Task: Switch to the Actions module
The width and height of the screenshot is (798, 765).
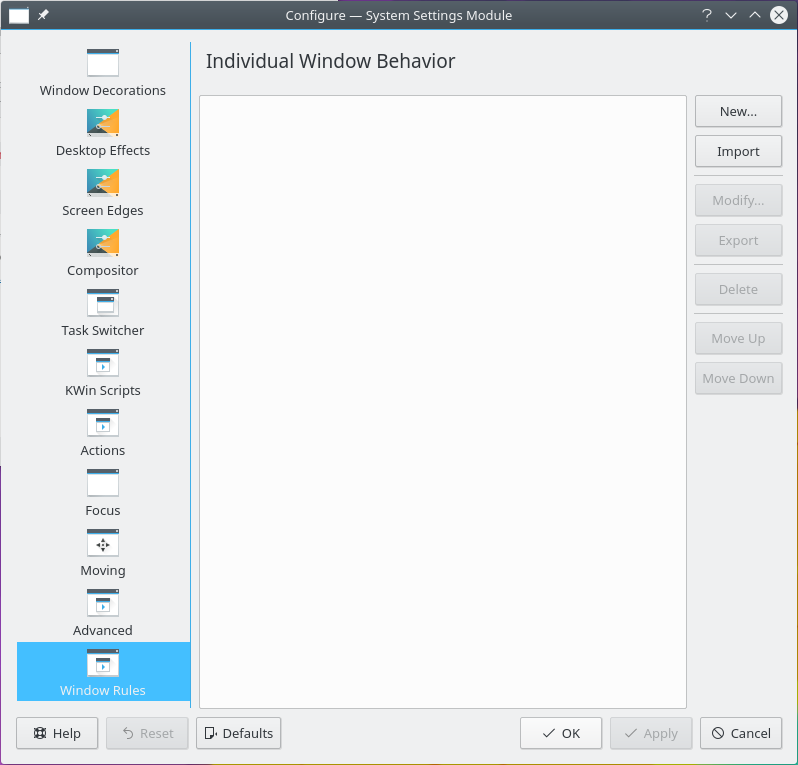Action: [103, 432]
